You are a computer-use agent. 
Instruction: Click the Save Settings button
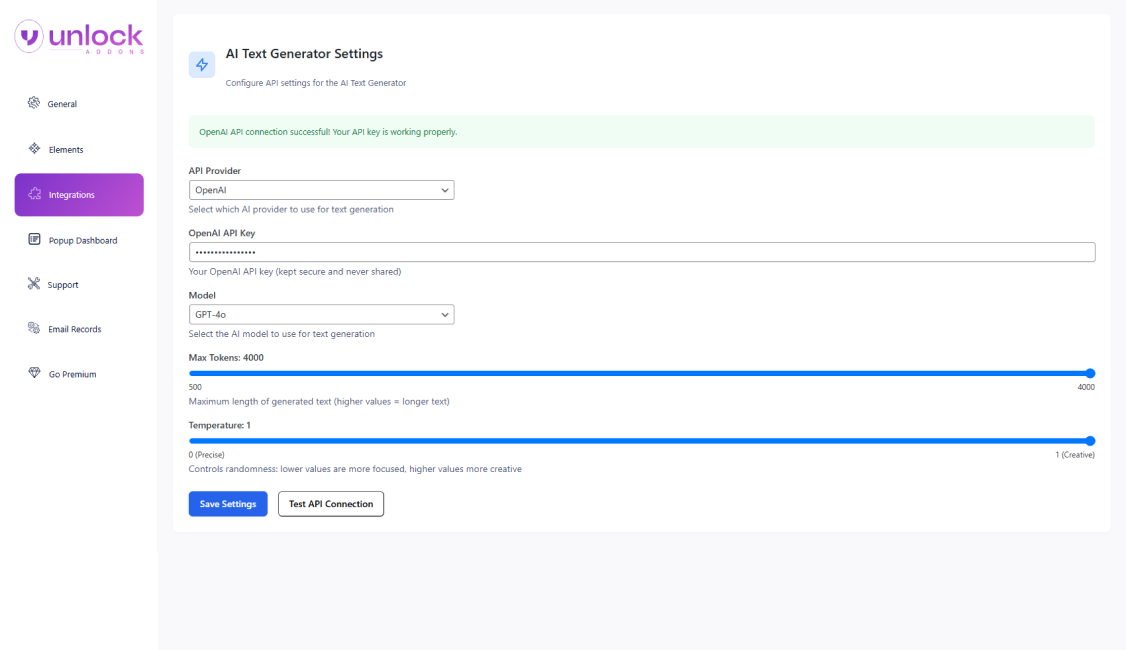[227, 503]
